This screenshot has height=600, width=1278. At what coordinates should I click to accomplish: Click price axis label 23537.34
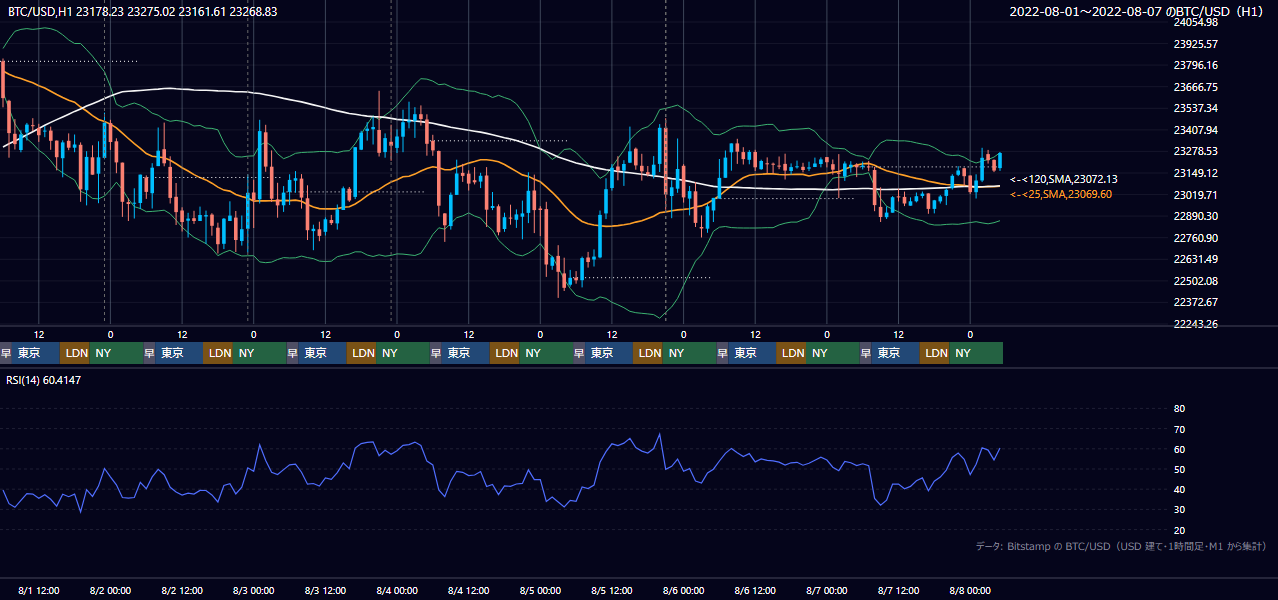(1195, 108)
